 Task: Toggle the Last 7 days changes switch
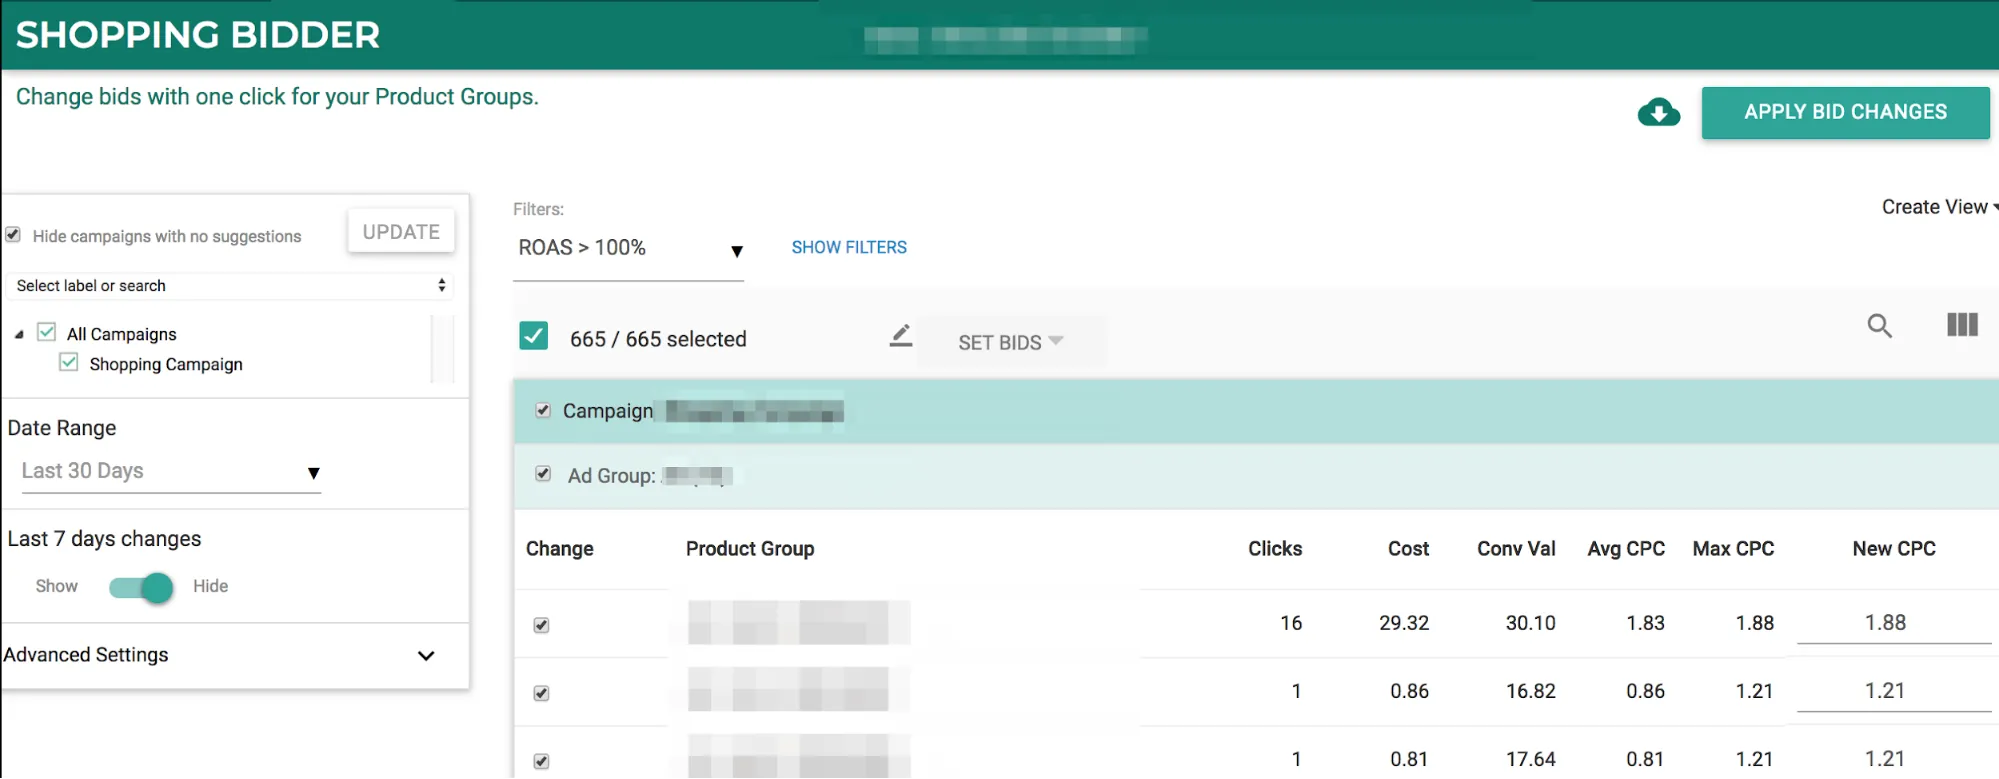pos(141,587)
